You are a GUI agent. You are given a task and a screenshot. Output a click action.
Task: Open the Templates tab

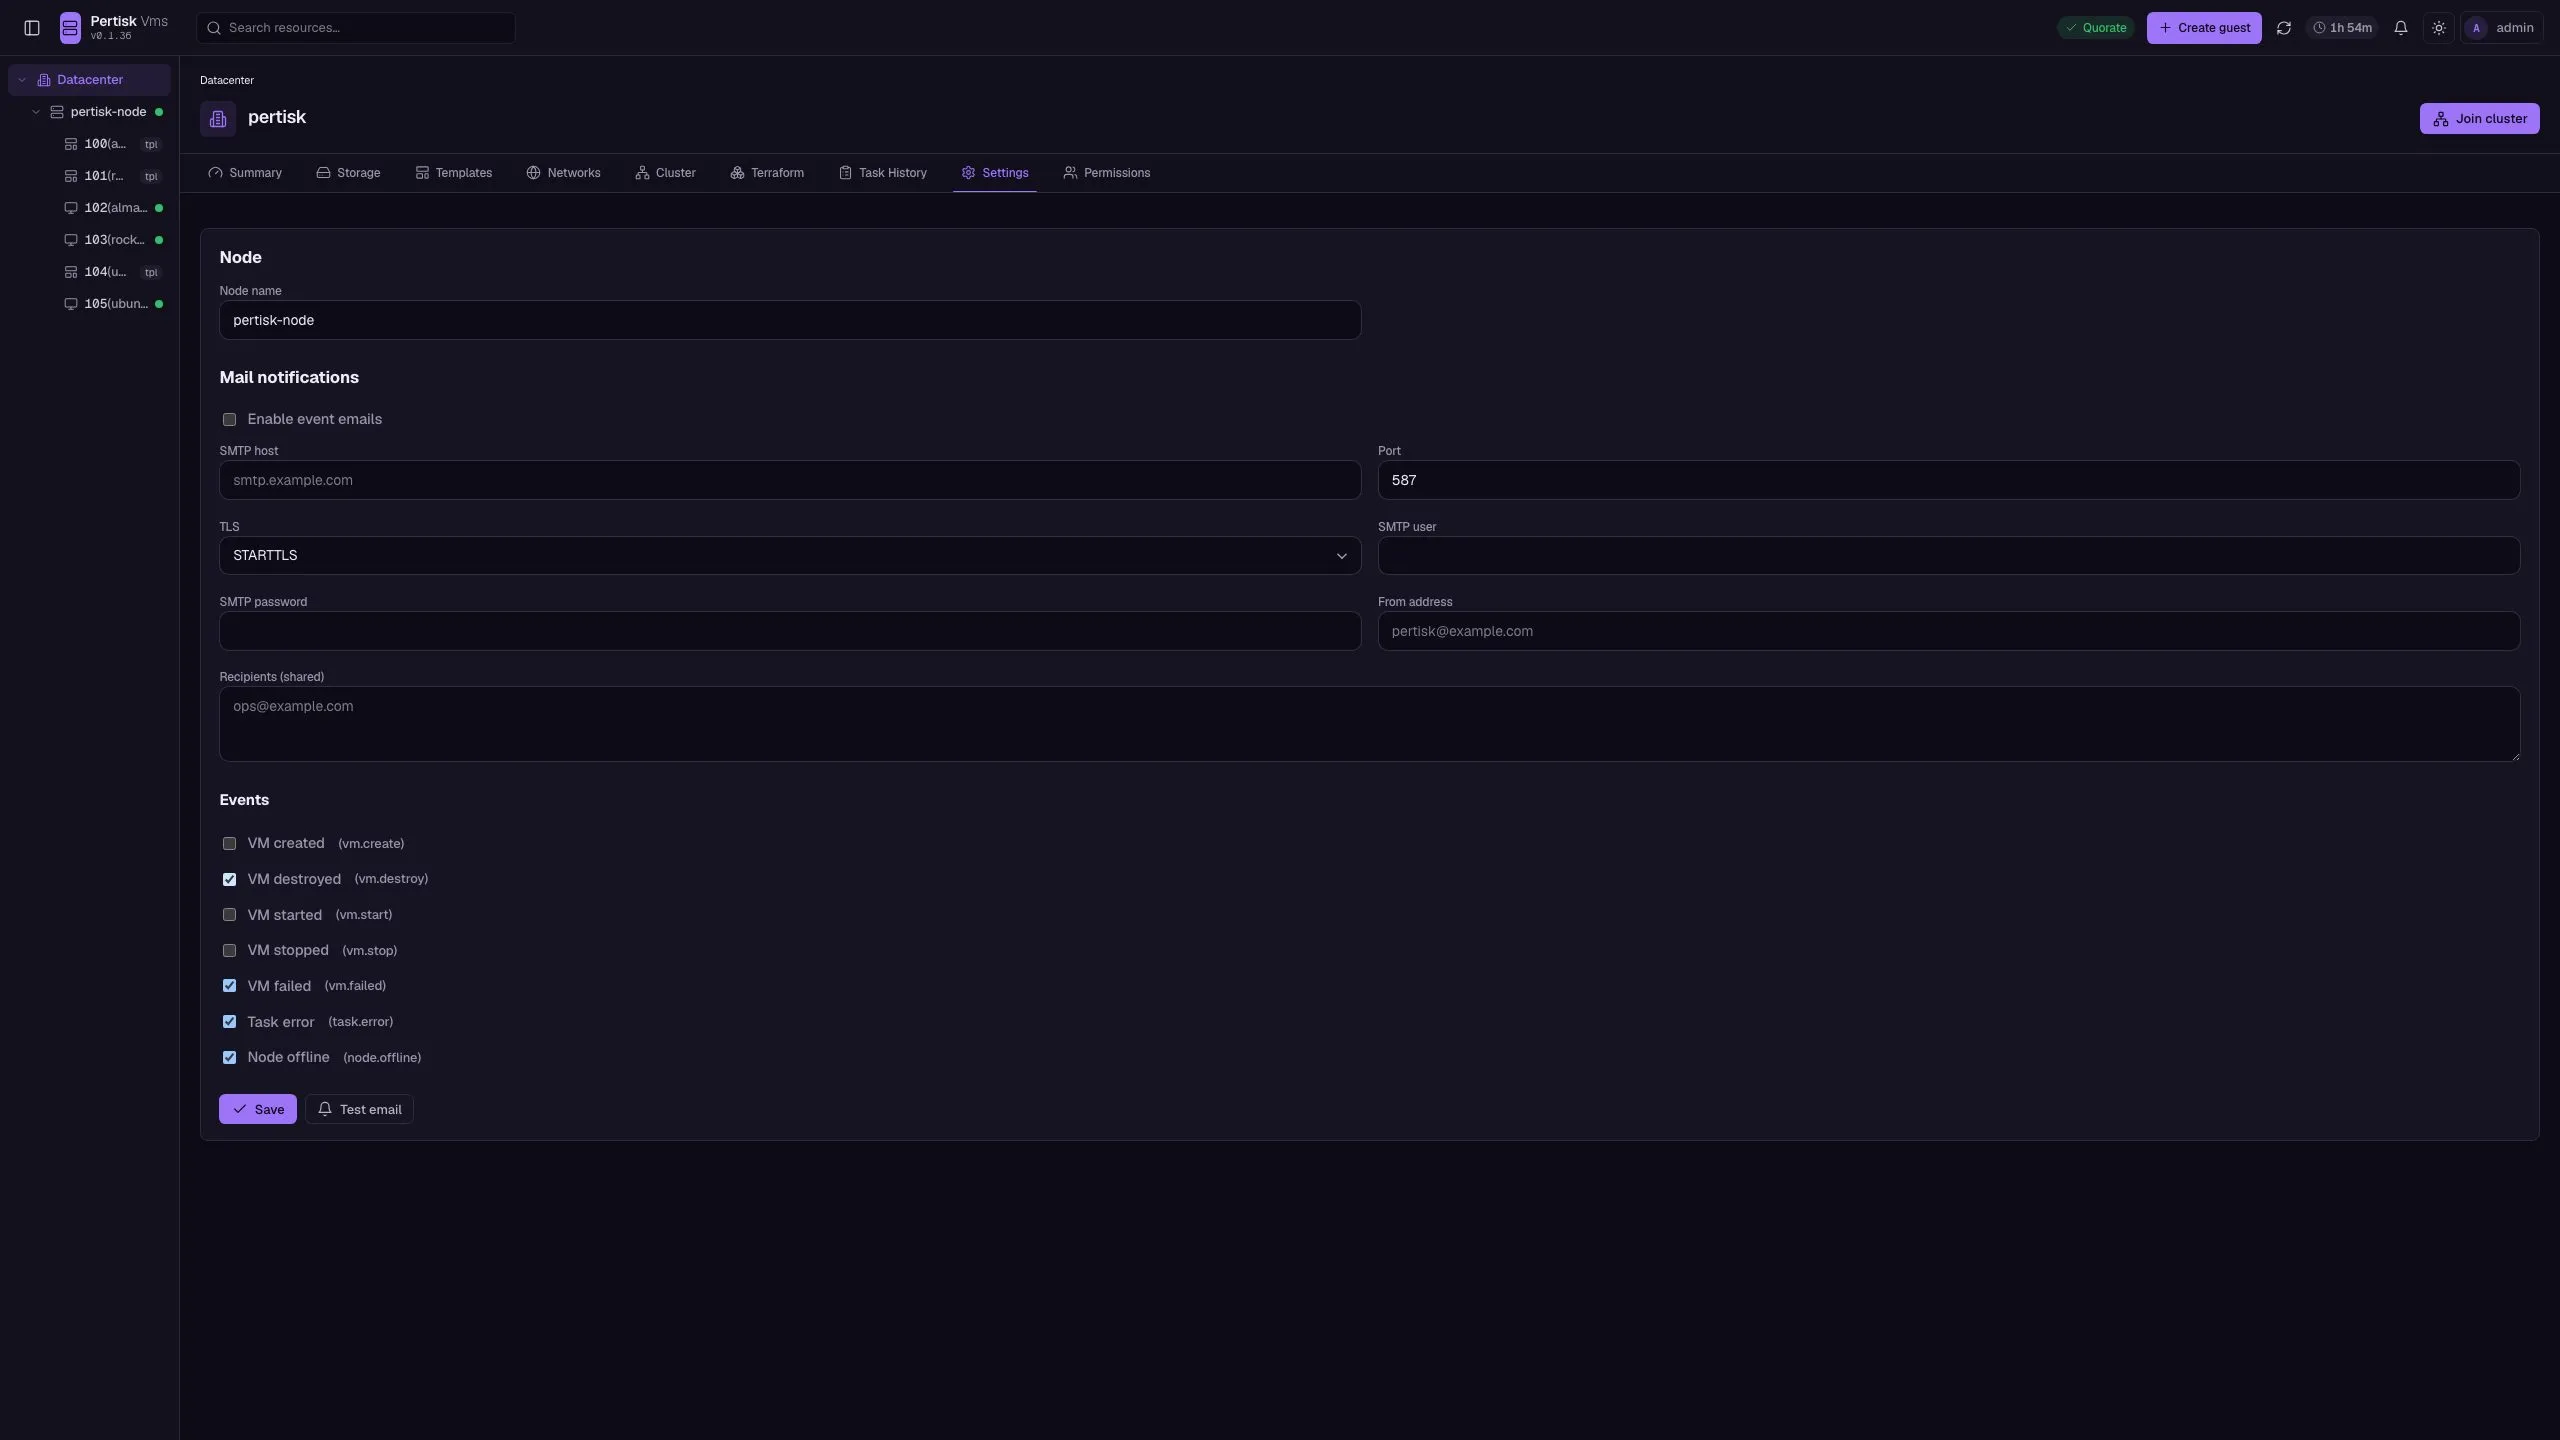pyautogui.click(x=453, y=173)
